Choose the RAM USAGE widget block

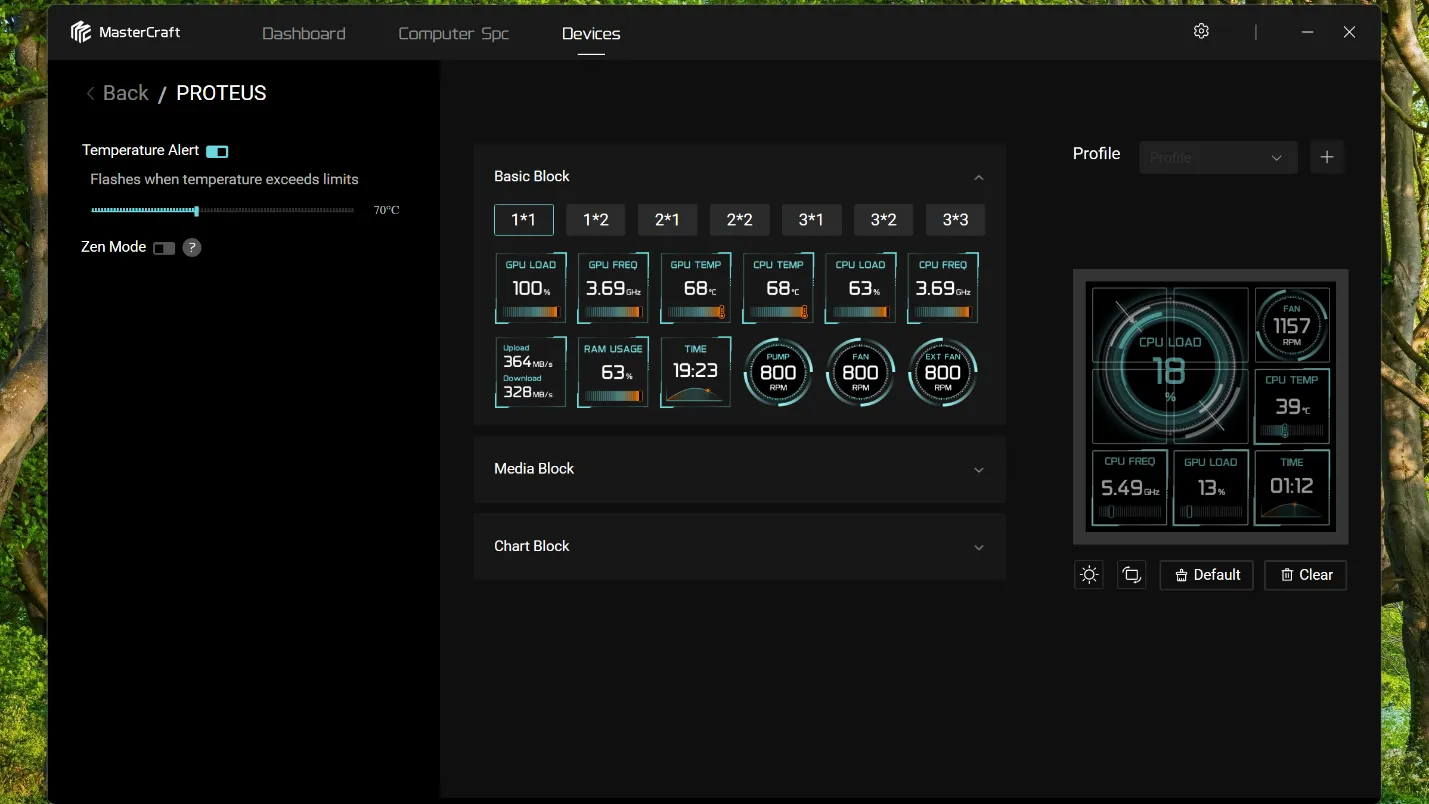(613, 372)
